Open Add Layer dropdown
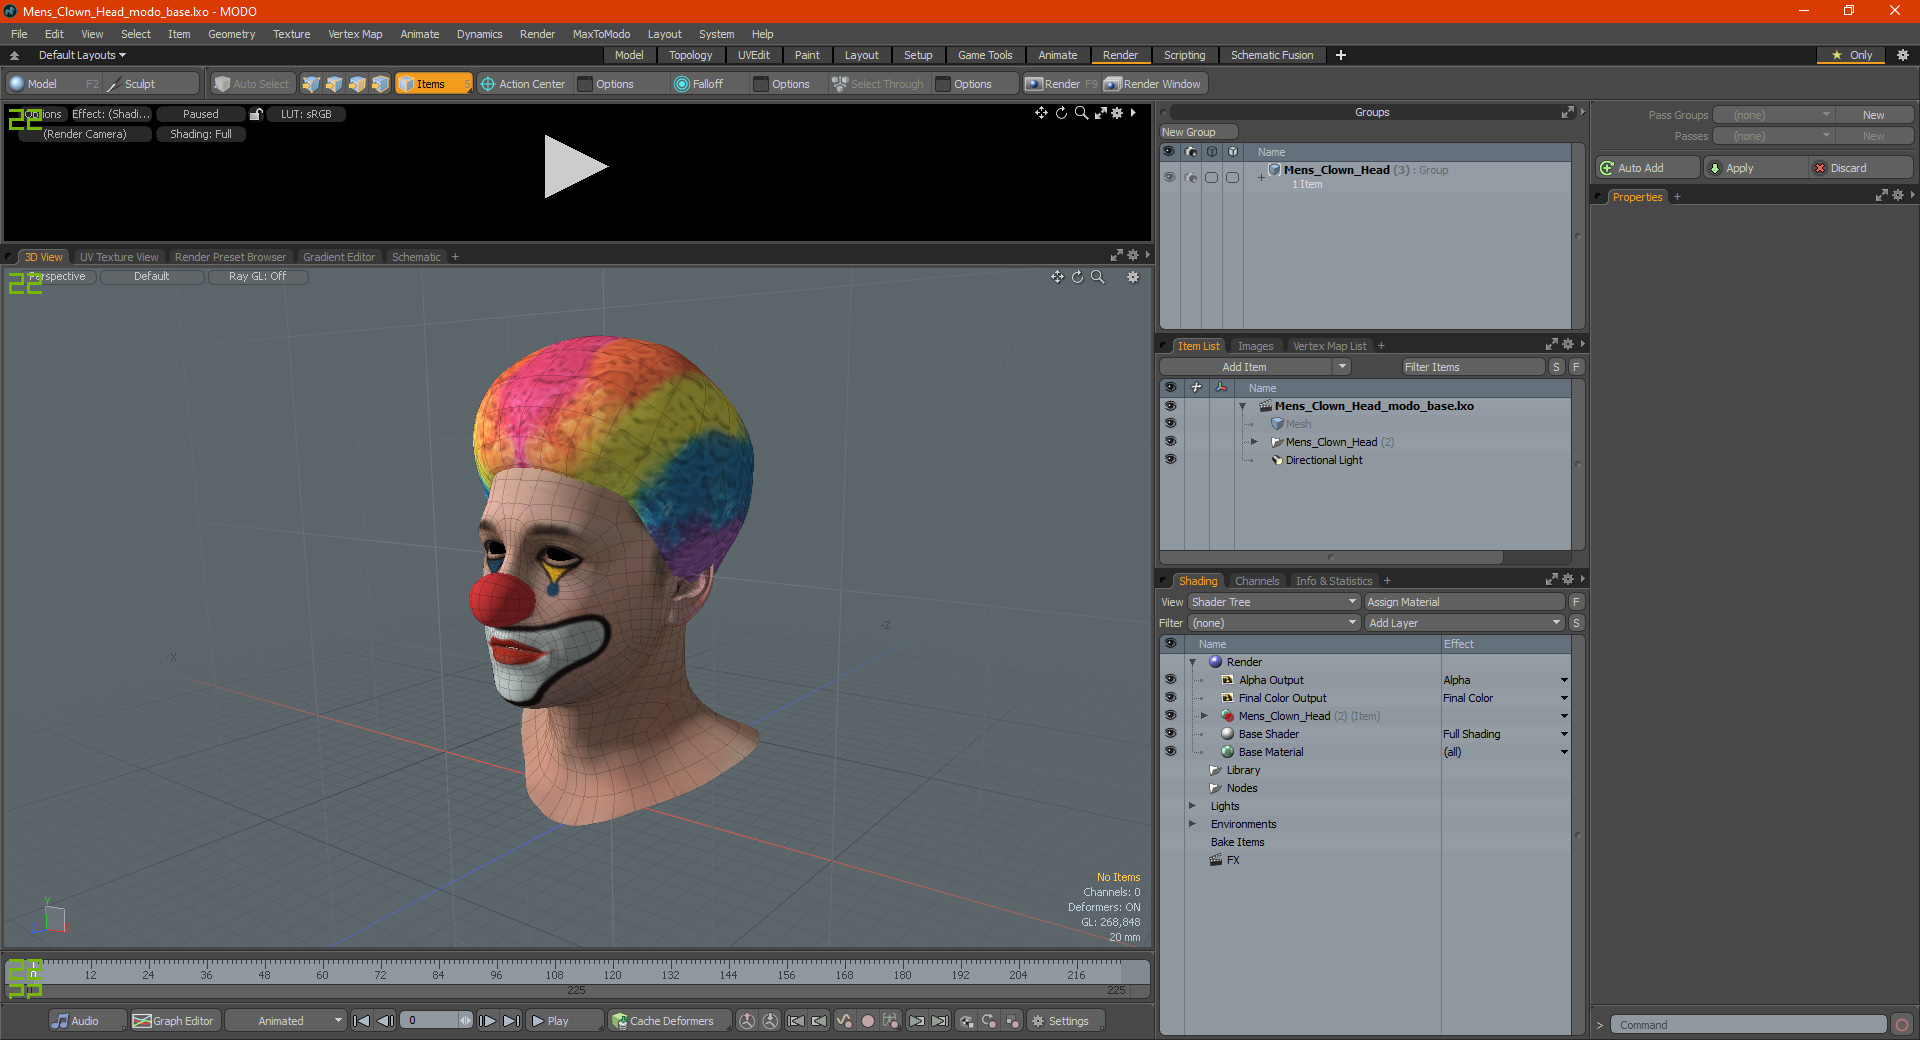This screenshot has height=1040, width=1920. point(1464,623)
